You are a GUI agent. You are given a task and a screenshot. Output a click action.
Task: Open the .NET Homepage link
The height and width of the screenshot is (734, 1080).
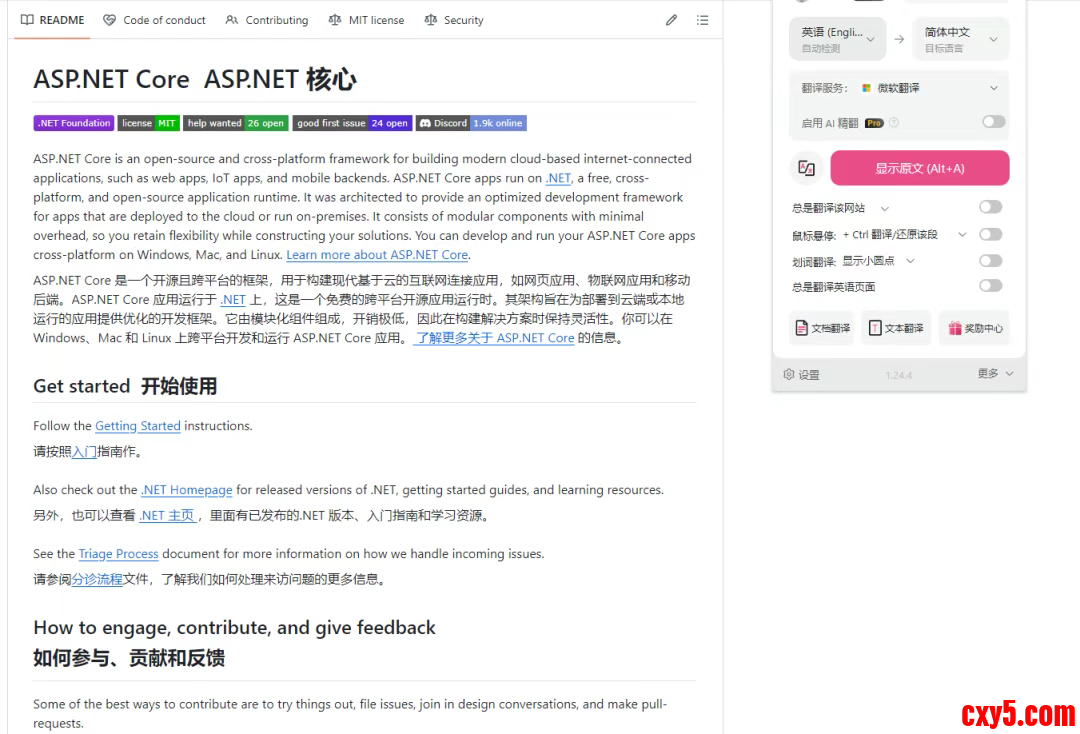[187, 490]
